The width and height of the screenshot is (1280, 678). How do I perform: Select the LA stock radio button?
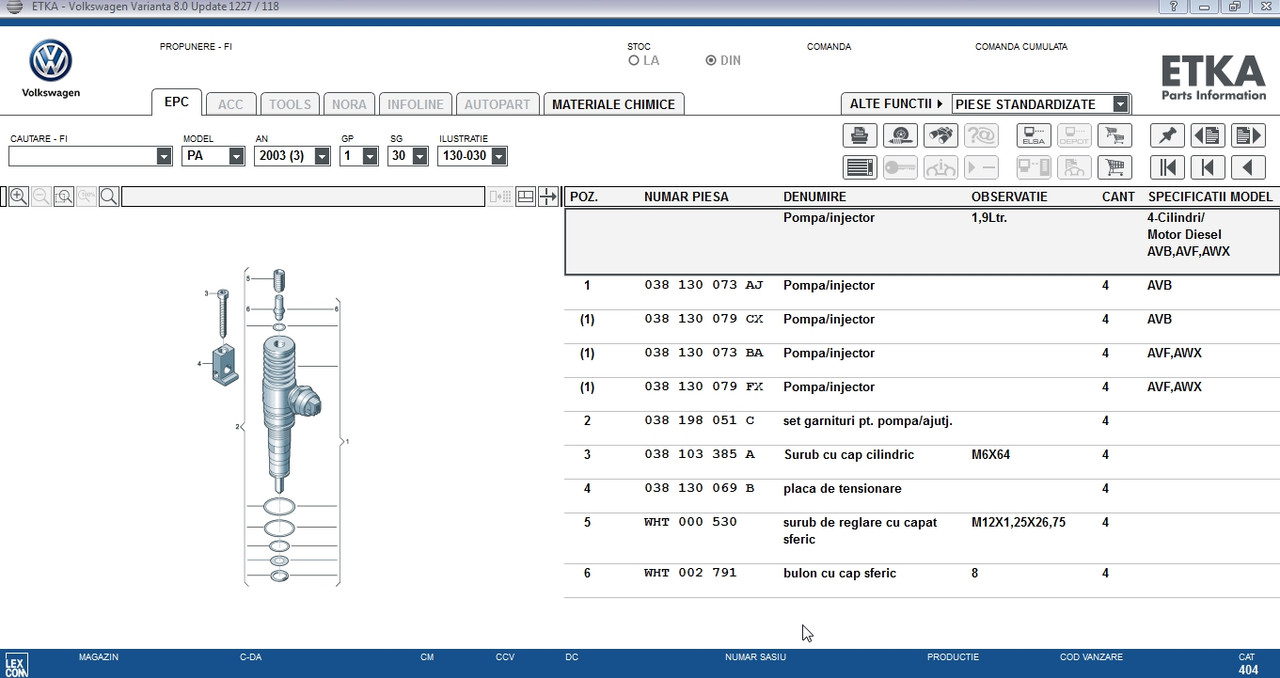634,60
